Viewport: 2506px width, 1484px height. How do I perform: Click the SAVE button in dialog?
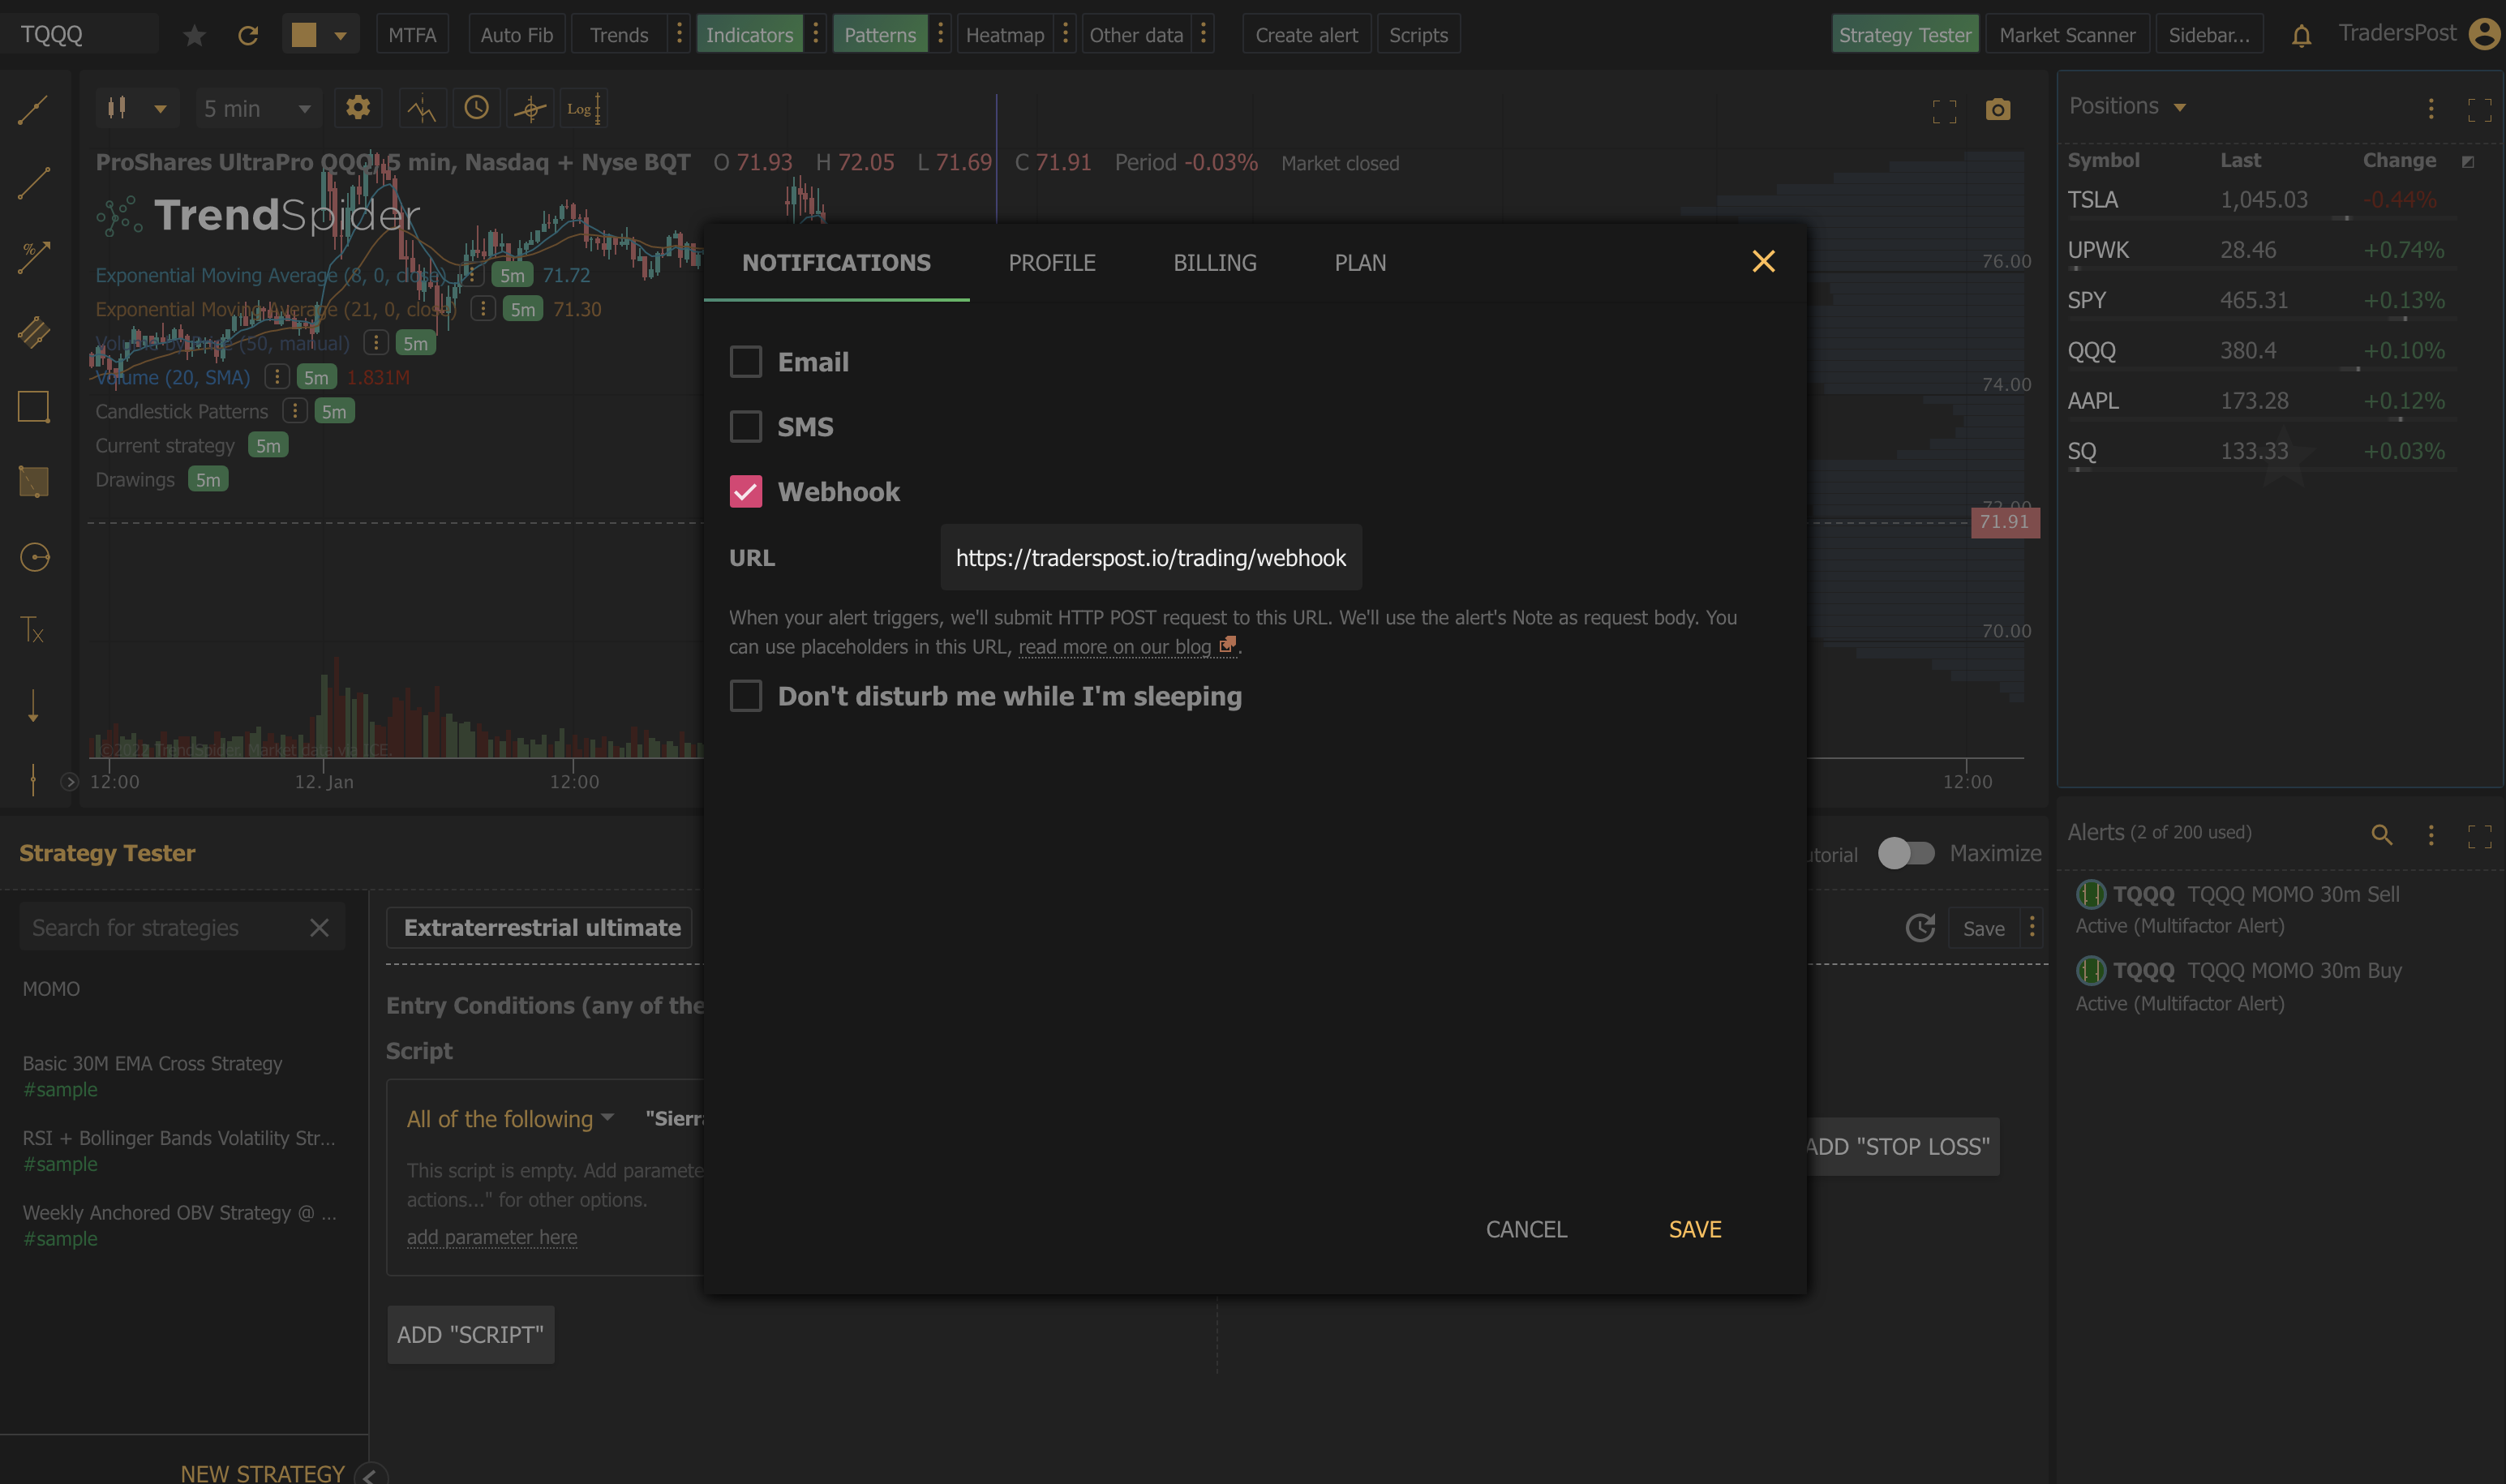point(1695,1229)
